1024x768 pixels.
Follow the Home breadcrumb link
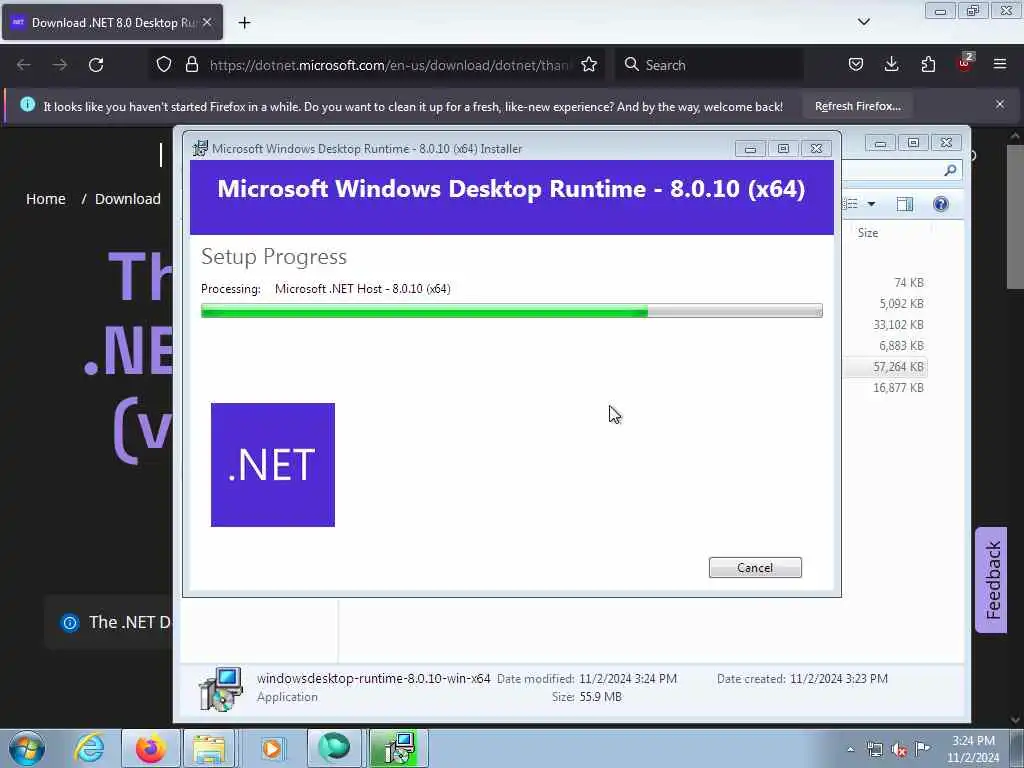pyautogui.click(x=46, y=199)
